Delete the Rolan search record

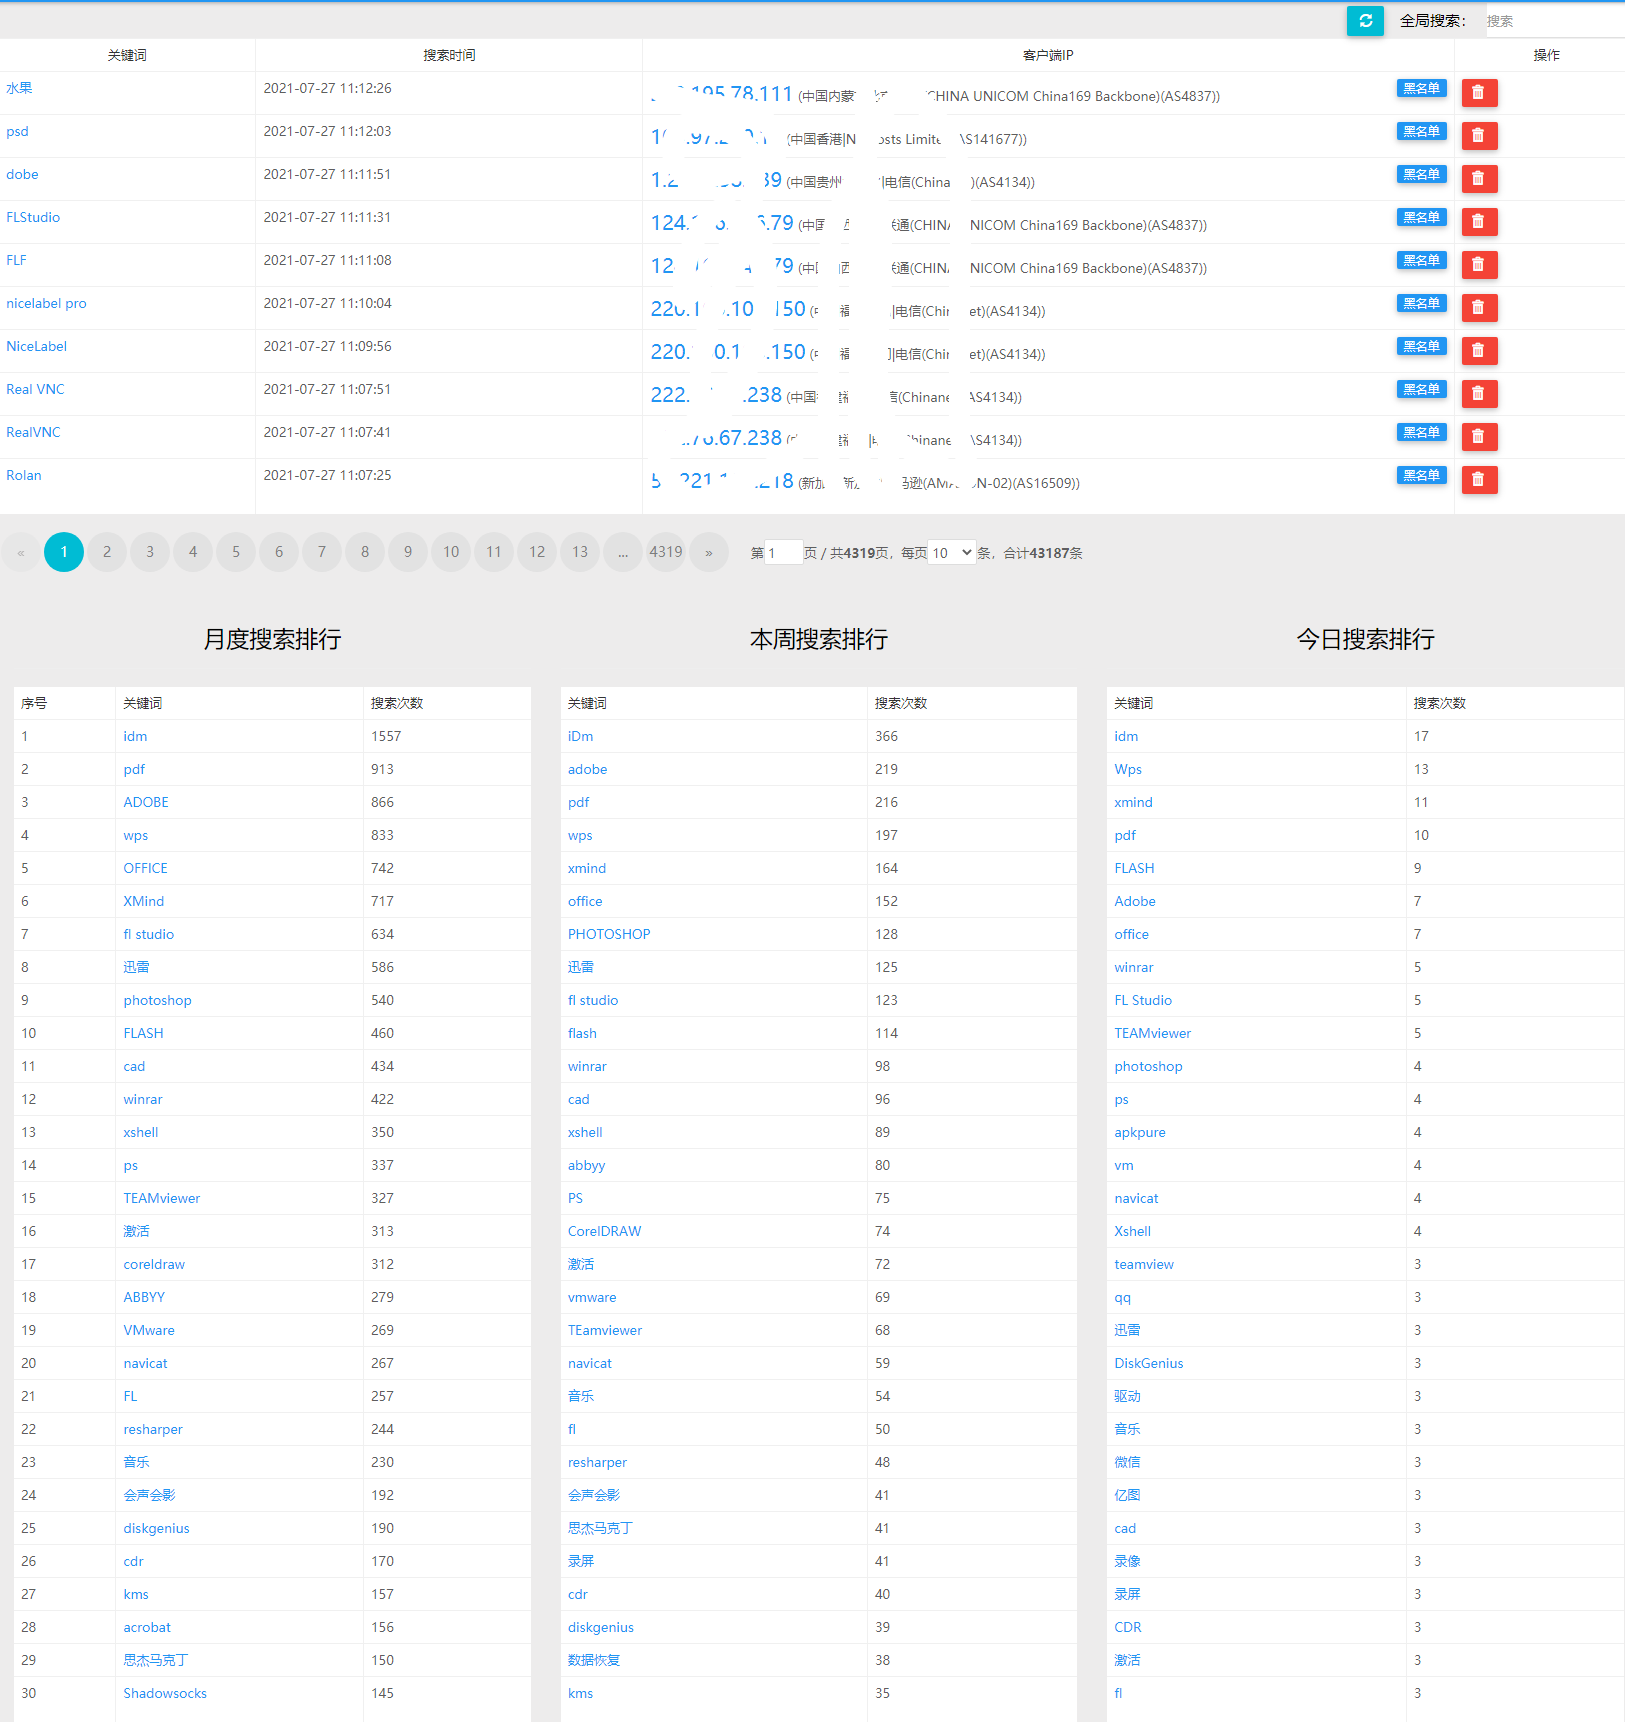(1478, 480)
